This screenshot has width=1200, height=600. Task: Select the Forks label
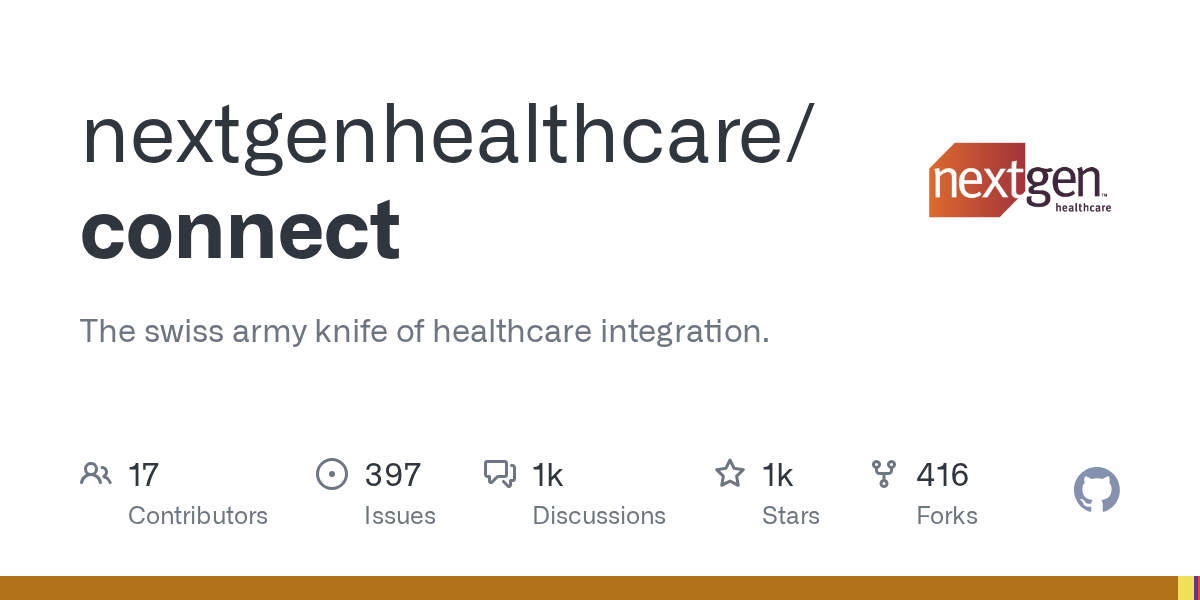(x=947, y=516)
